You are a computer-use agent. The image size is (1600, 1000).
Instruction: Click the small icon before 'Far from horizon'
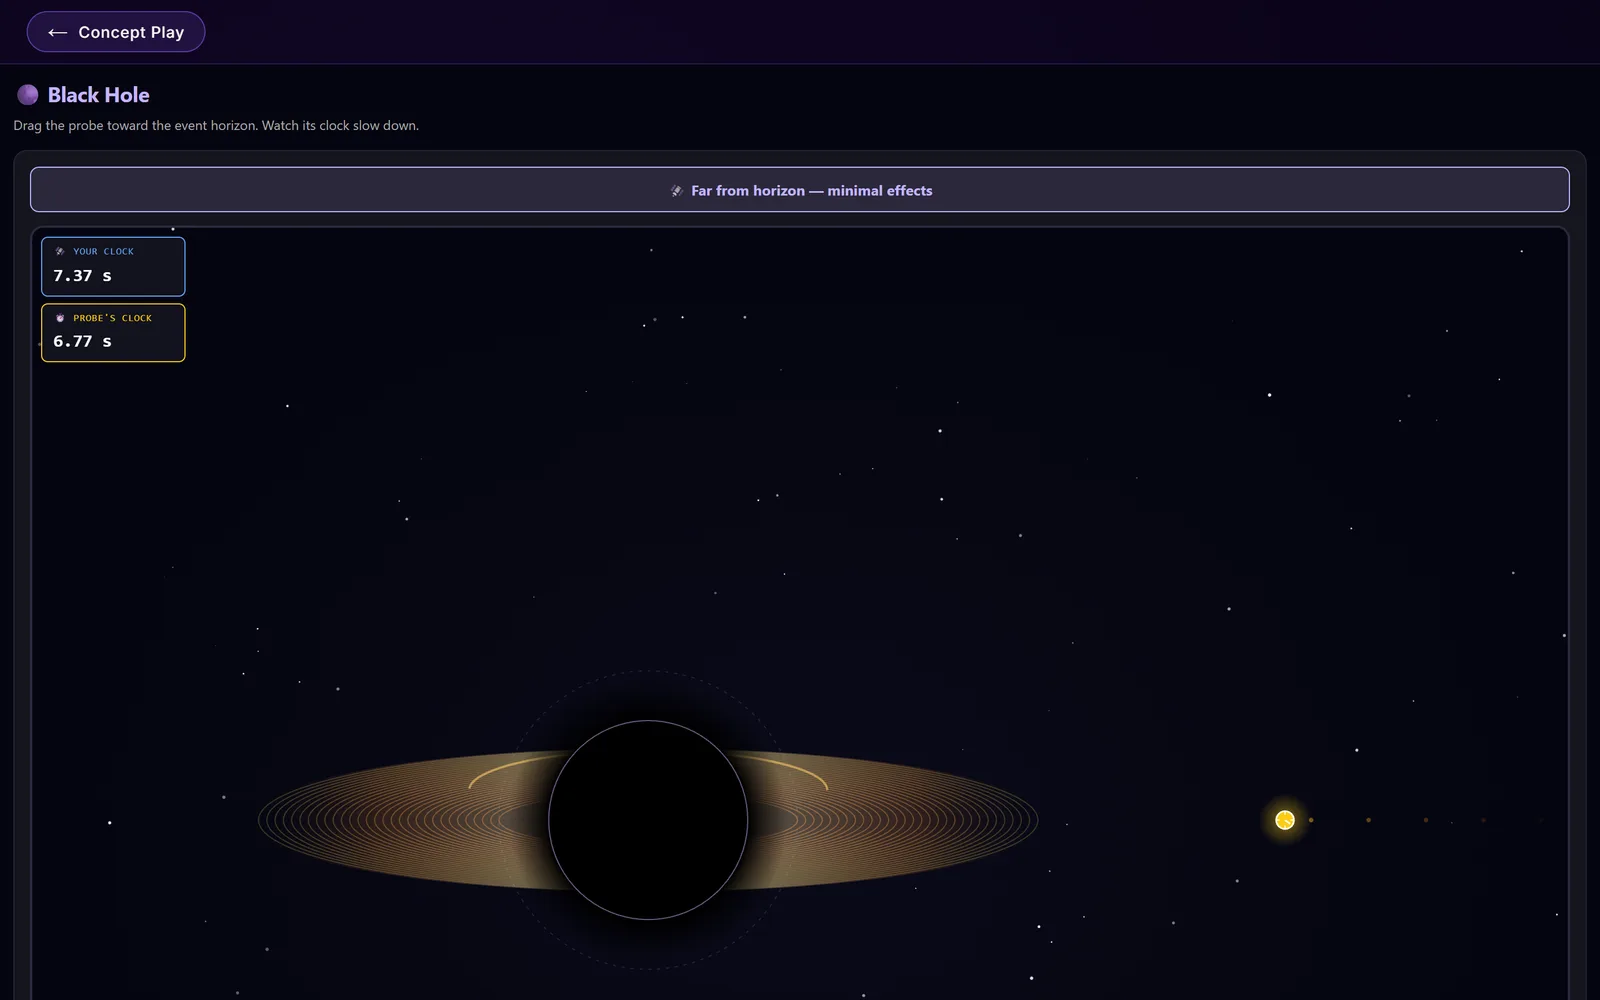point(677,191)
